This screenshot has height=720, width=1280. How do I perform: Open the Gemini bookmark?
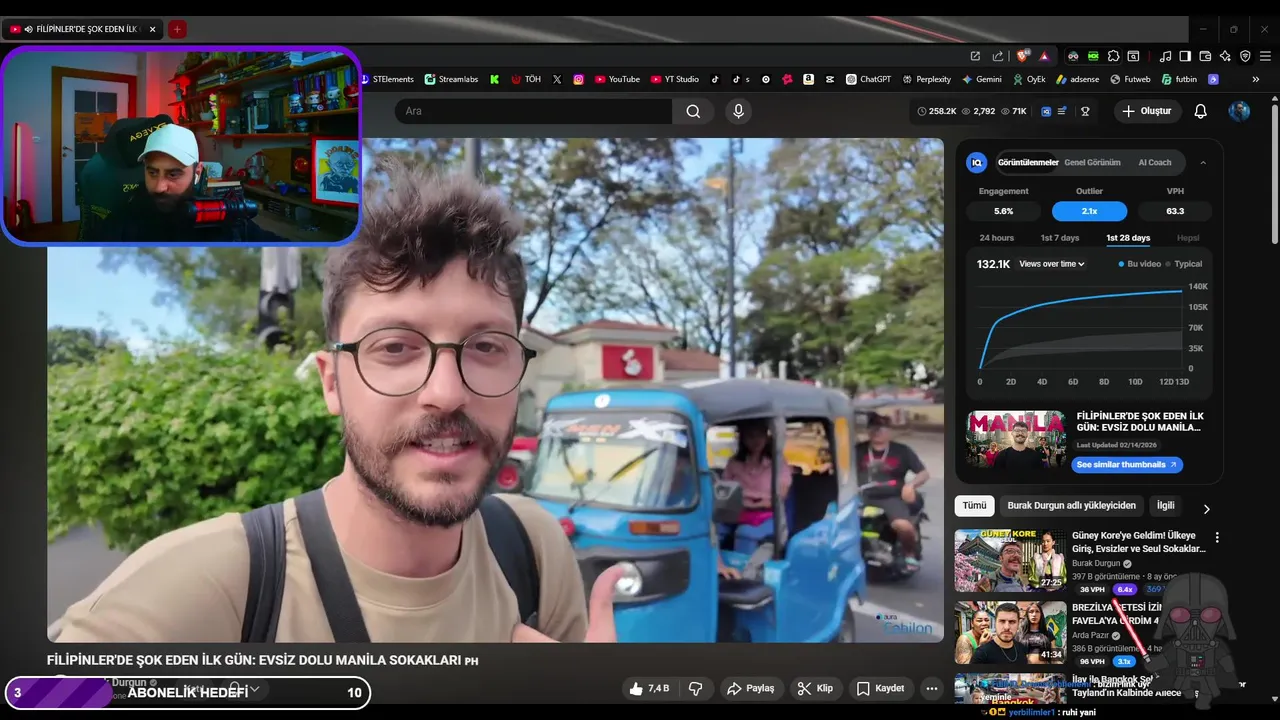click(982, 79)
